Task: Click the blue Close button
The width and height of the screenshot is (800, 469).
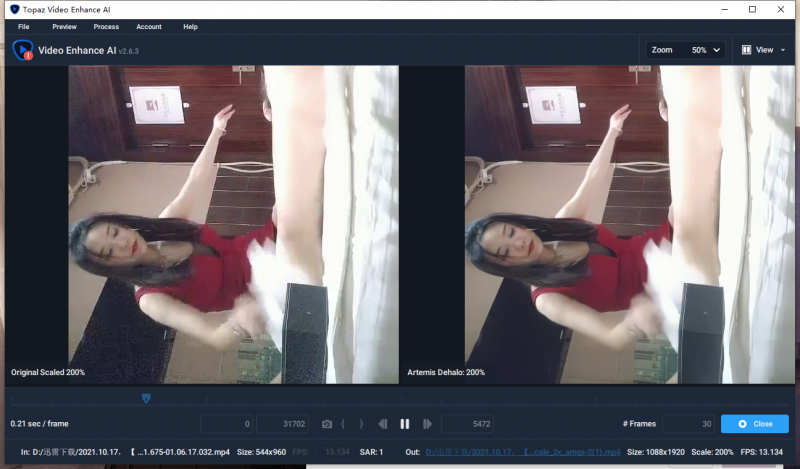Action: click(754, 424)
